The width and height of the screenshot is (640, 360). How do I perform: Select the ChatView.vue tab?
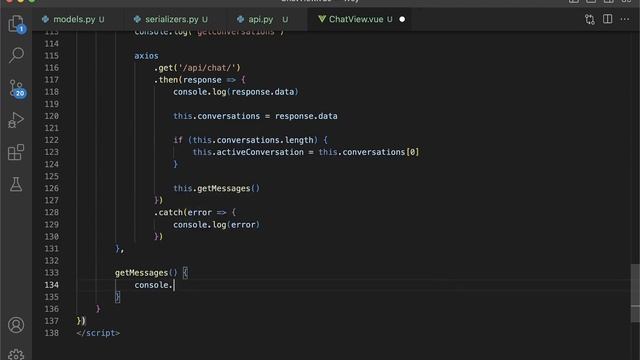click(356, 19)
